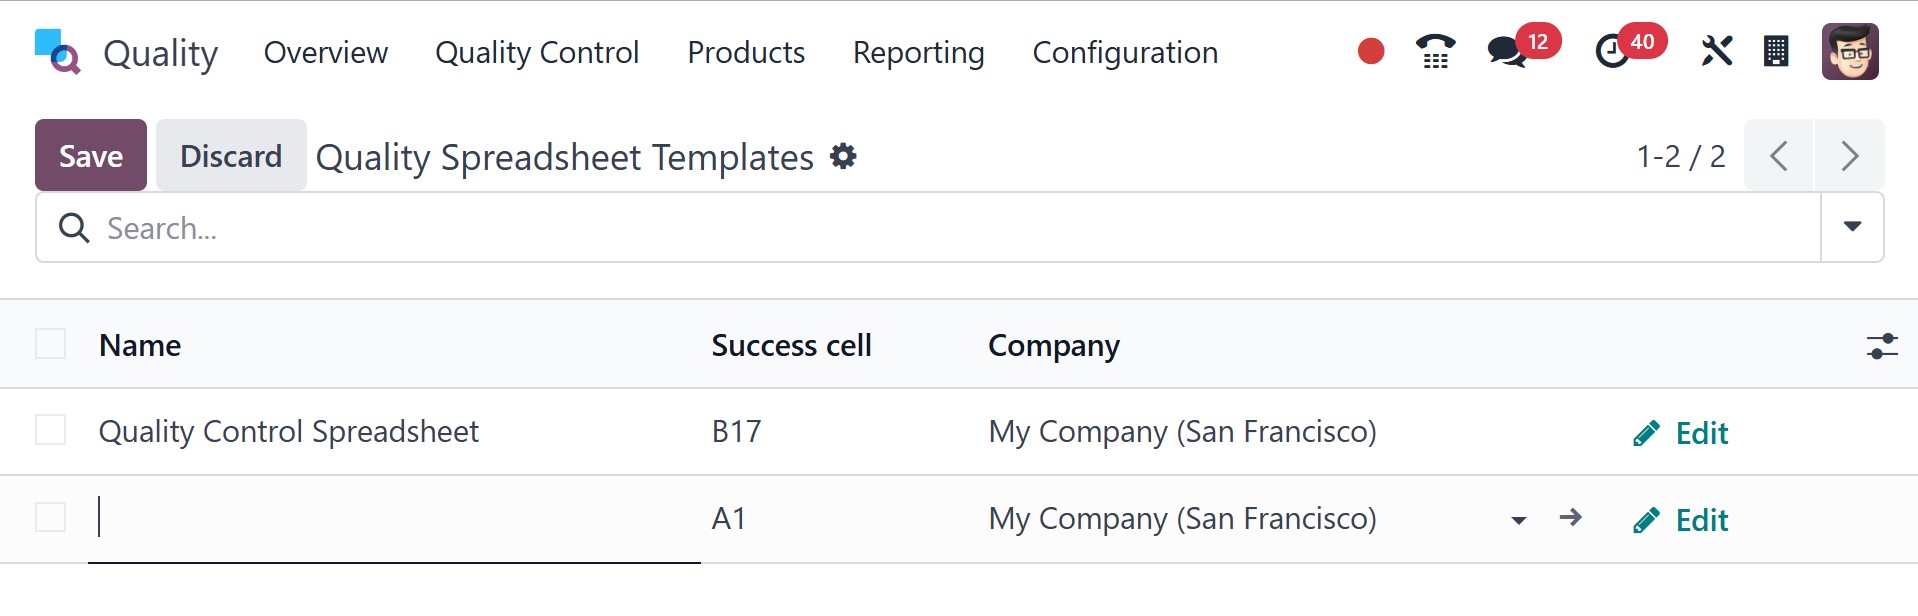Screen dimensions: 1918x616
Task: Check the Quality Control Spreadsheet row checkbox
Action: [x=51, y=430]
